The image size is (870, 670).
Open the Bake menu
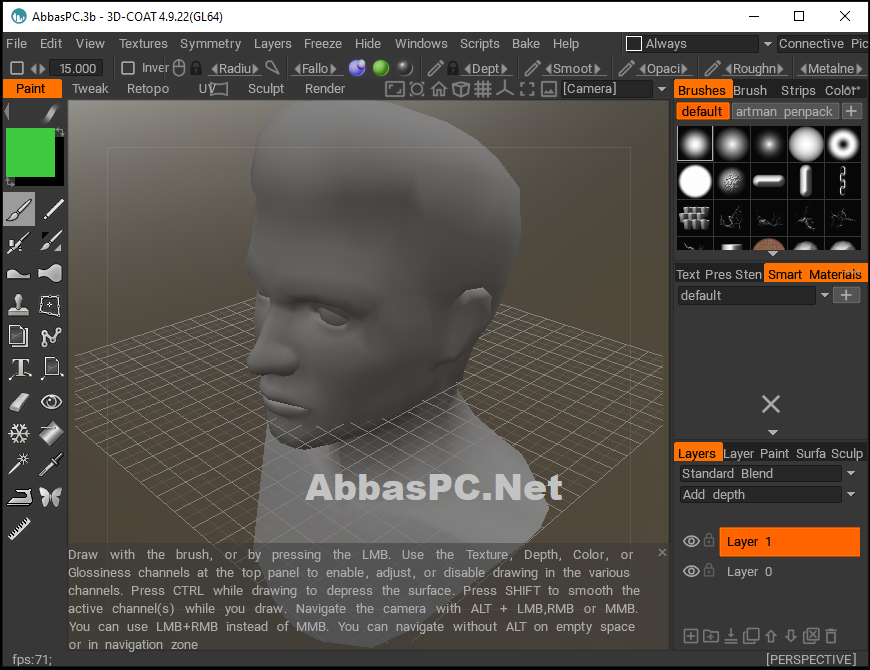tap(525, 43)
